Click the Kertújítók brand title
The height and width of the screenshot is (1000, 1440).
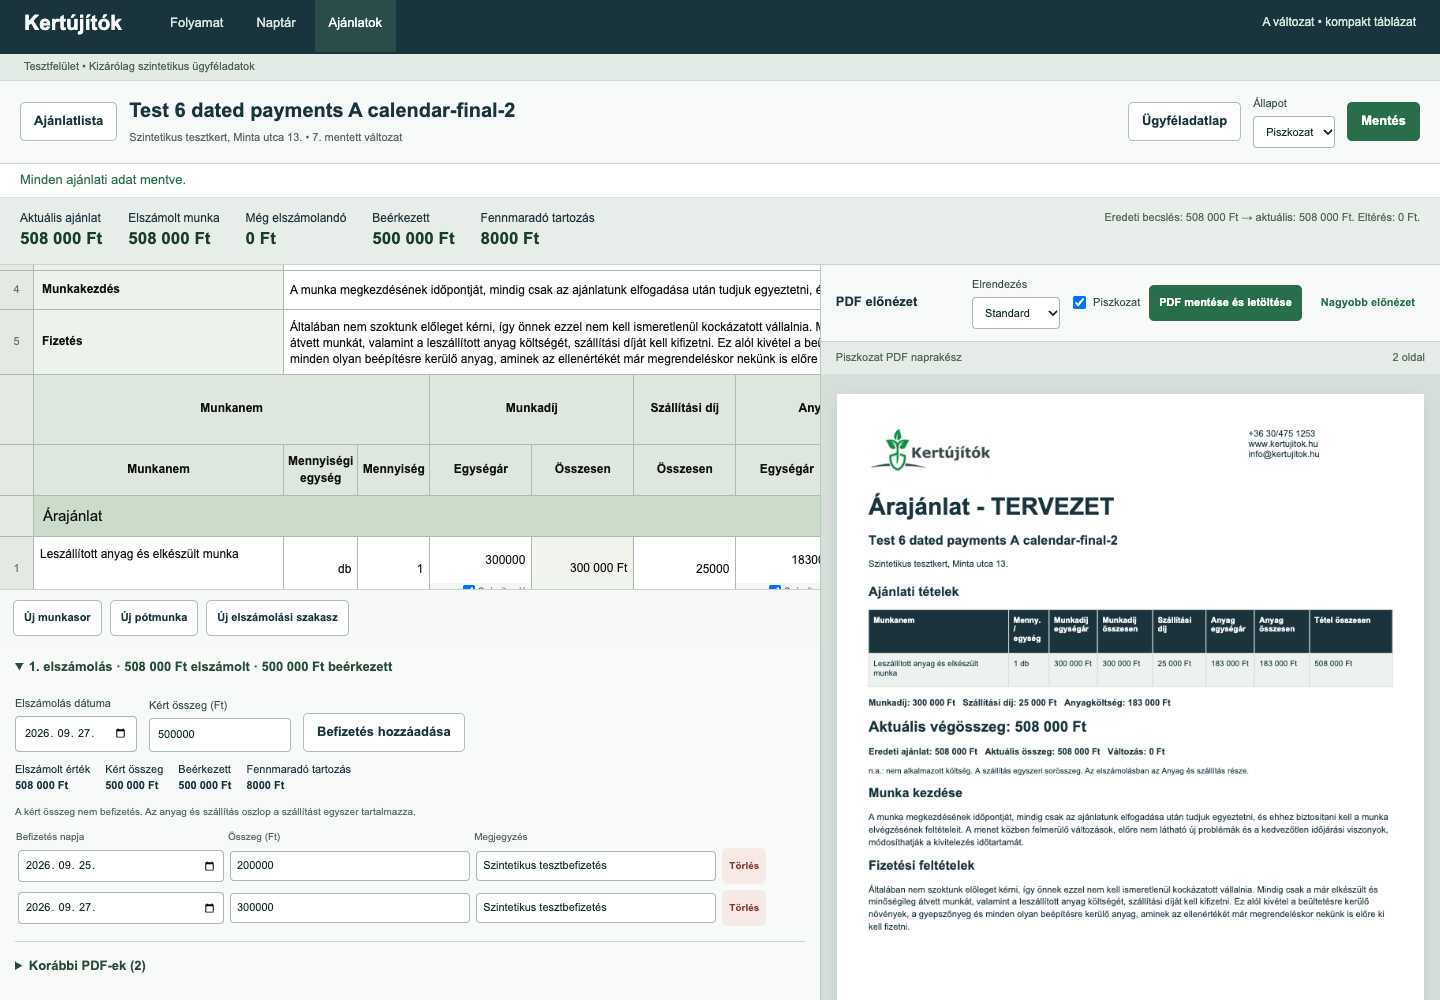tap(73, 23)
